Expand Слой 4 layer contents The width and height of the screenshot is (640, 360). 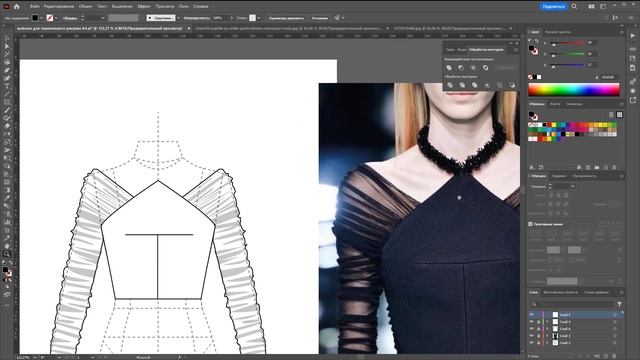pyautogui.click(x=547, y=322)
